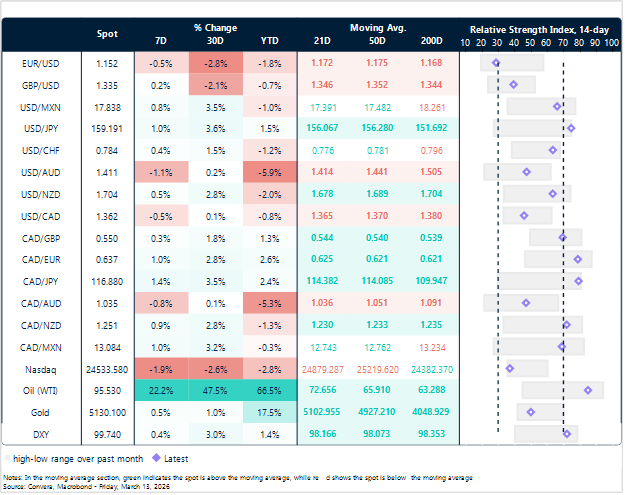Image resolution: width=625 pixels, height=495 pixels.
Task: Click the USD/AUD YTD -5.9% cell
Action: (x=269, y=172)
